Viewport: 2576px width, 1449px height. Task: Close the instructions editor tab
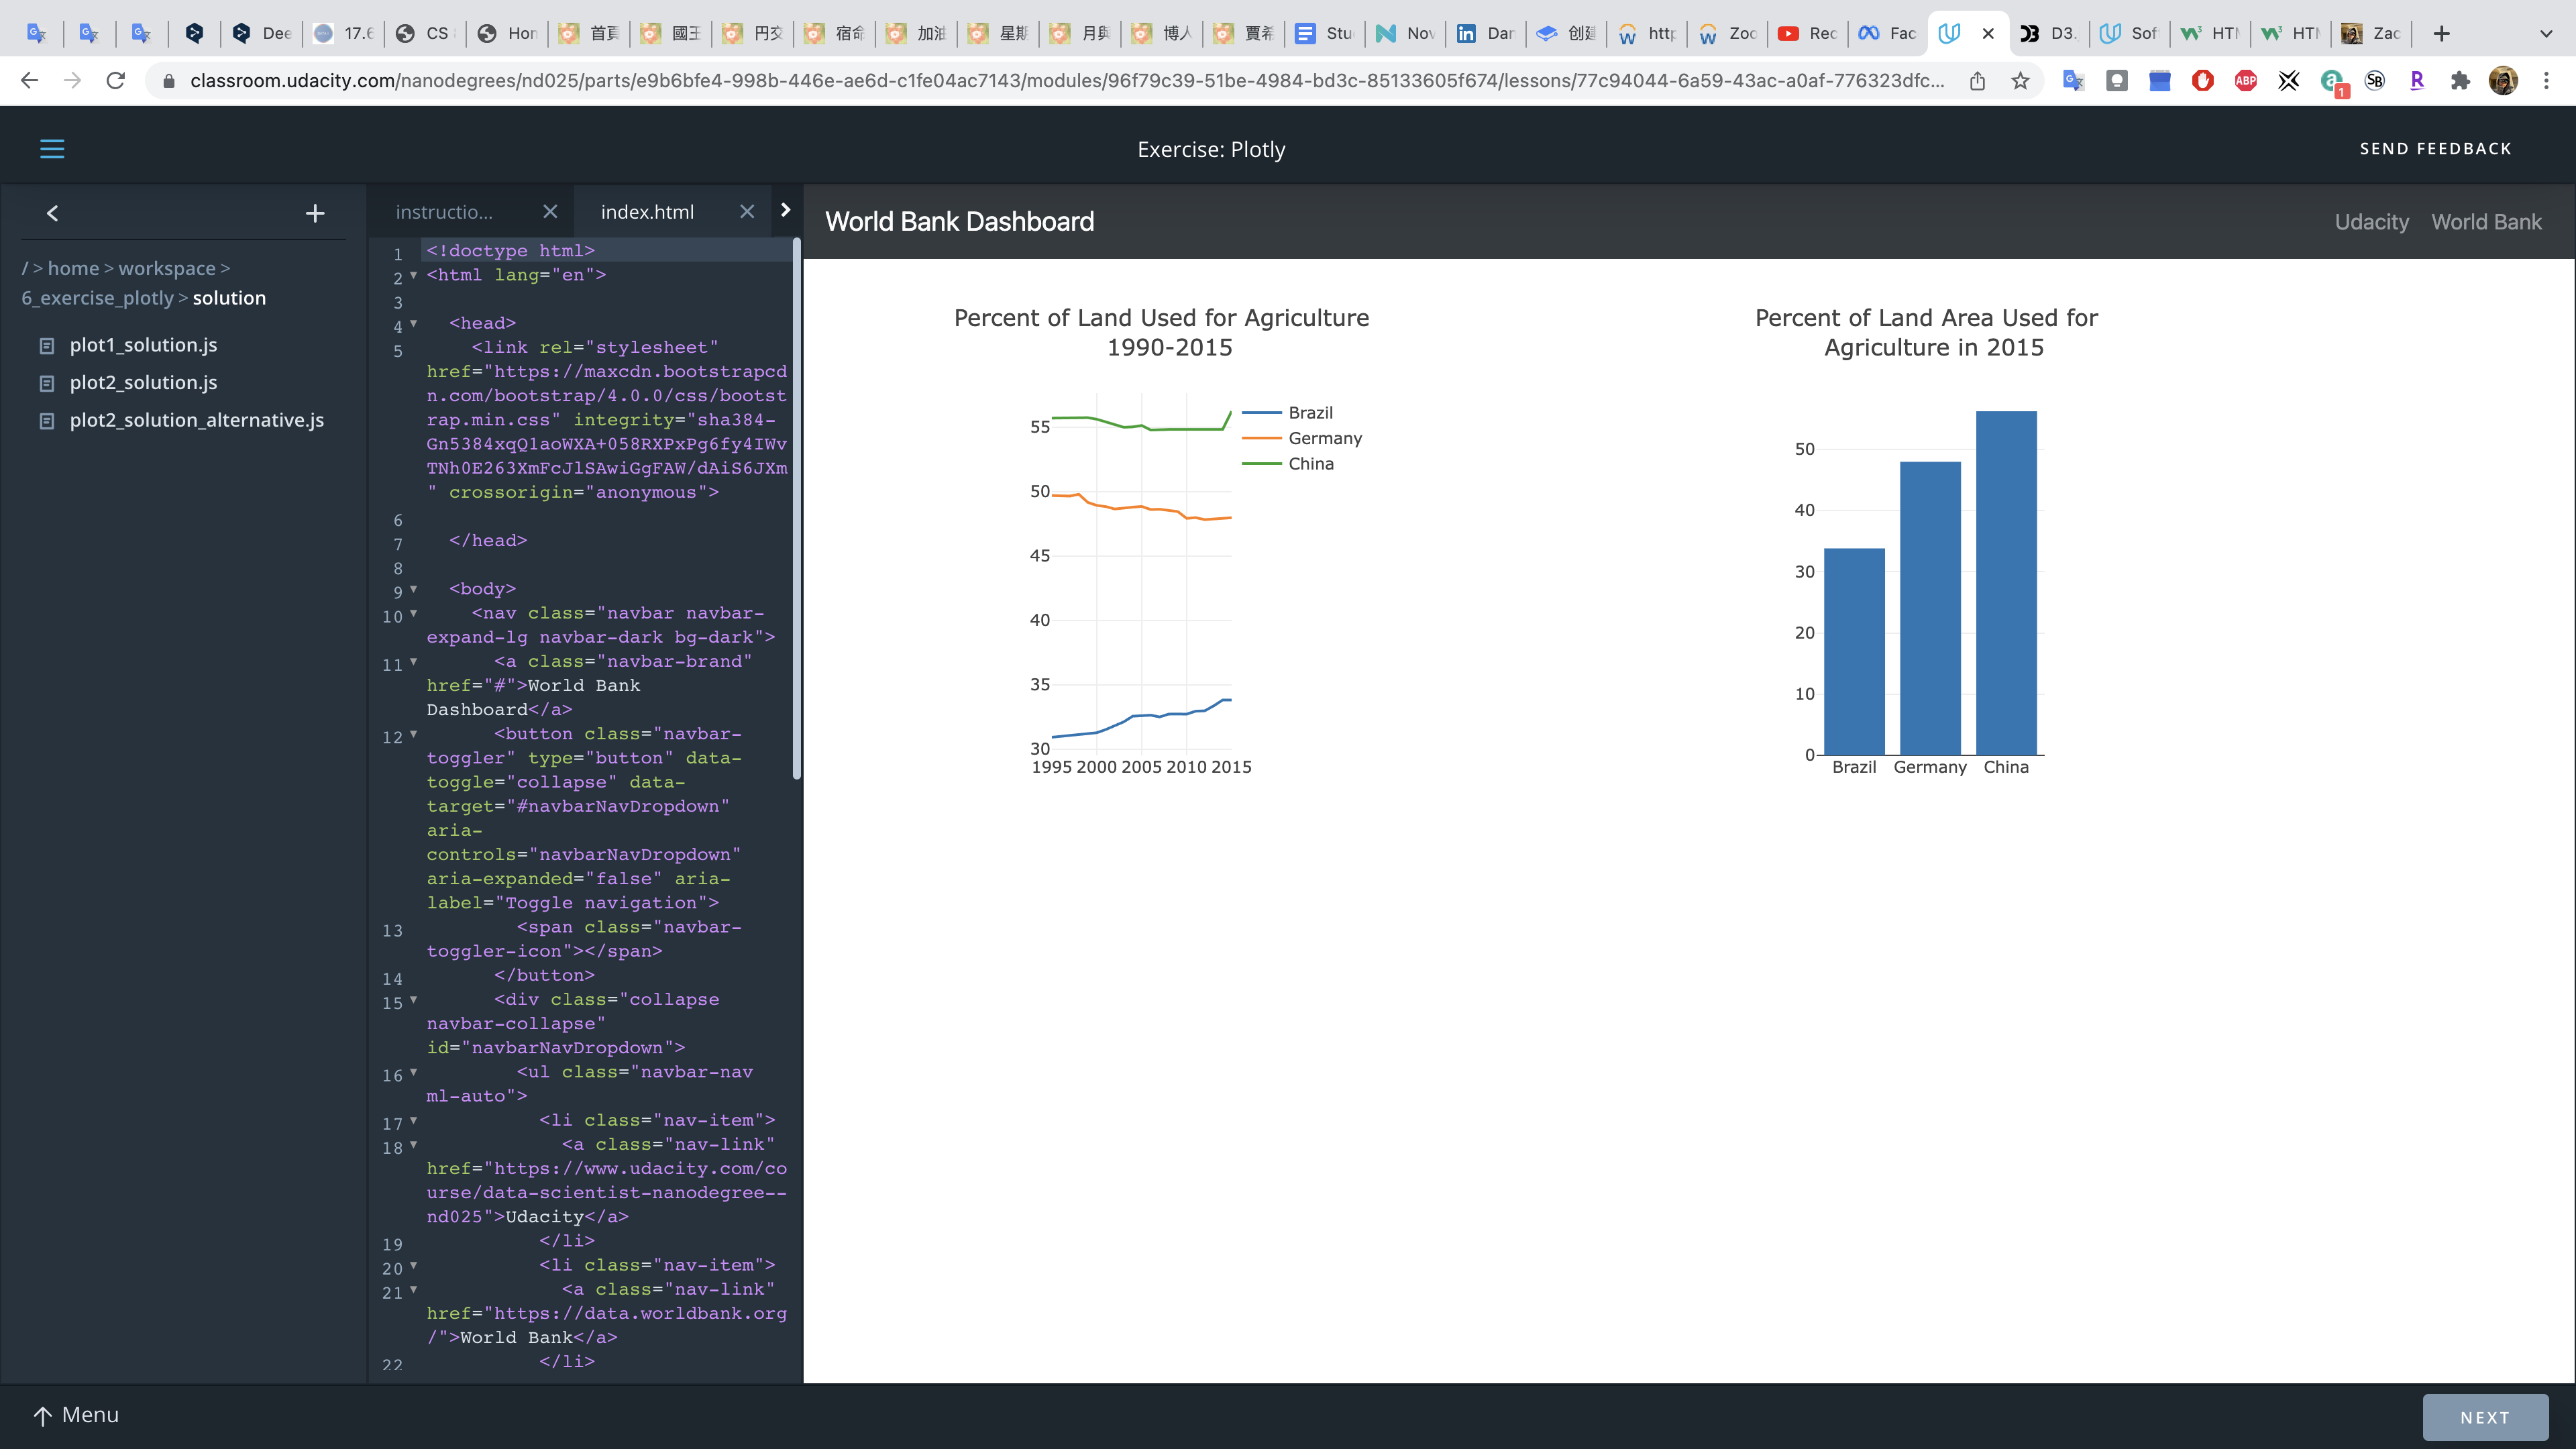tap(550, 212)
